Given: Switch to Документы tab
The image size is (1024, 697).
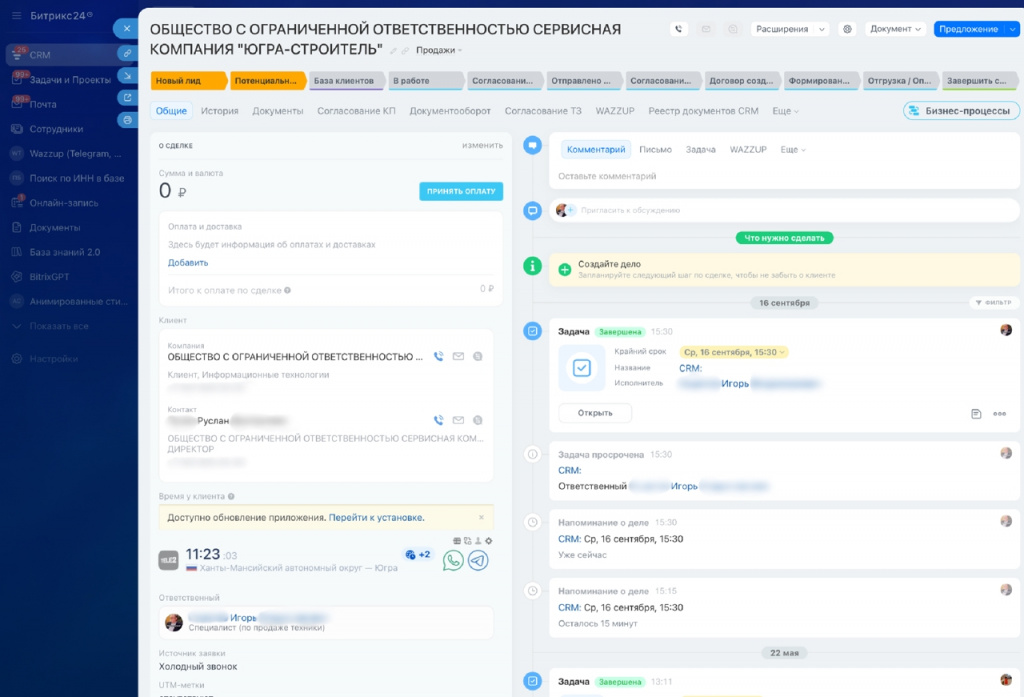Looking at the screenshot, I should click(278, 111).
